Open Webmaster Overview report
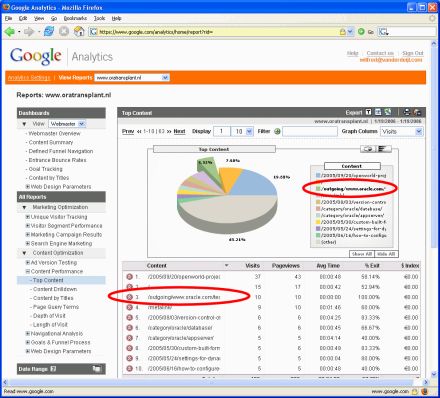The width and height of the screenshot is (440, 398). coord(54,133)
